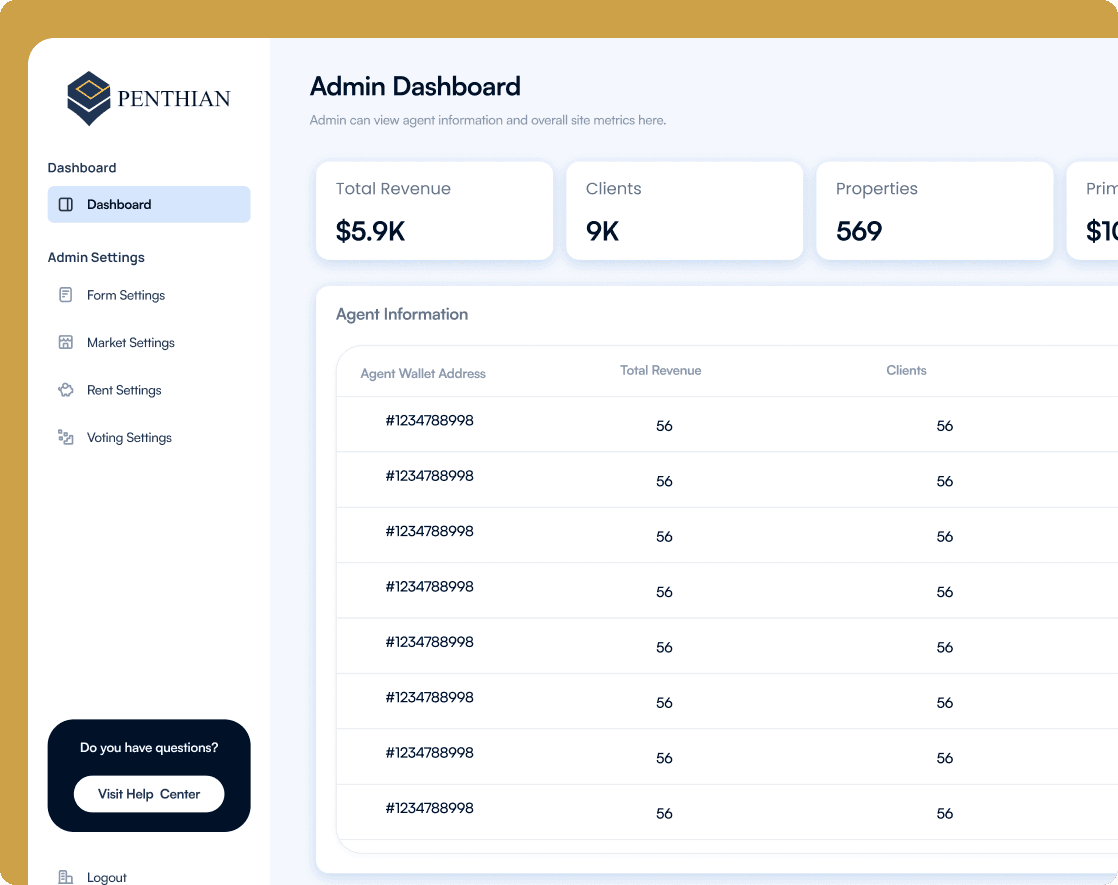The height and width of the screenshot is (885, 1118).
Task: Go to Market Settings page
Action: pyautogui.click(x=131, y=343)
